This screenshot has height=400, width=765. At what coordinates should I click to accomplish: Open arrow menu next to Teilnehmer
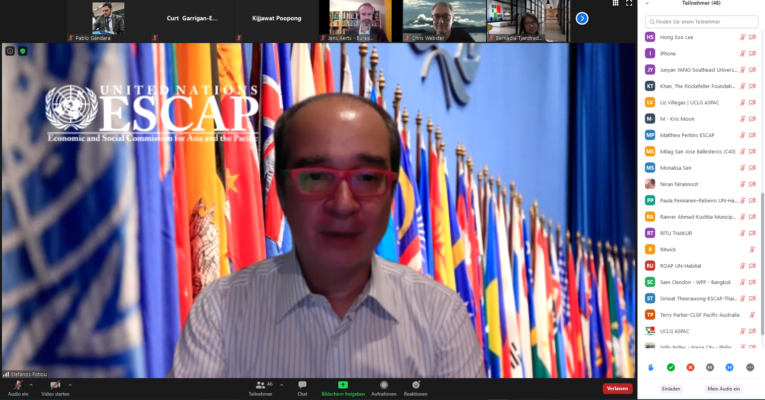[x=282, y=385]
